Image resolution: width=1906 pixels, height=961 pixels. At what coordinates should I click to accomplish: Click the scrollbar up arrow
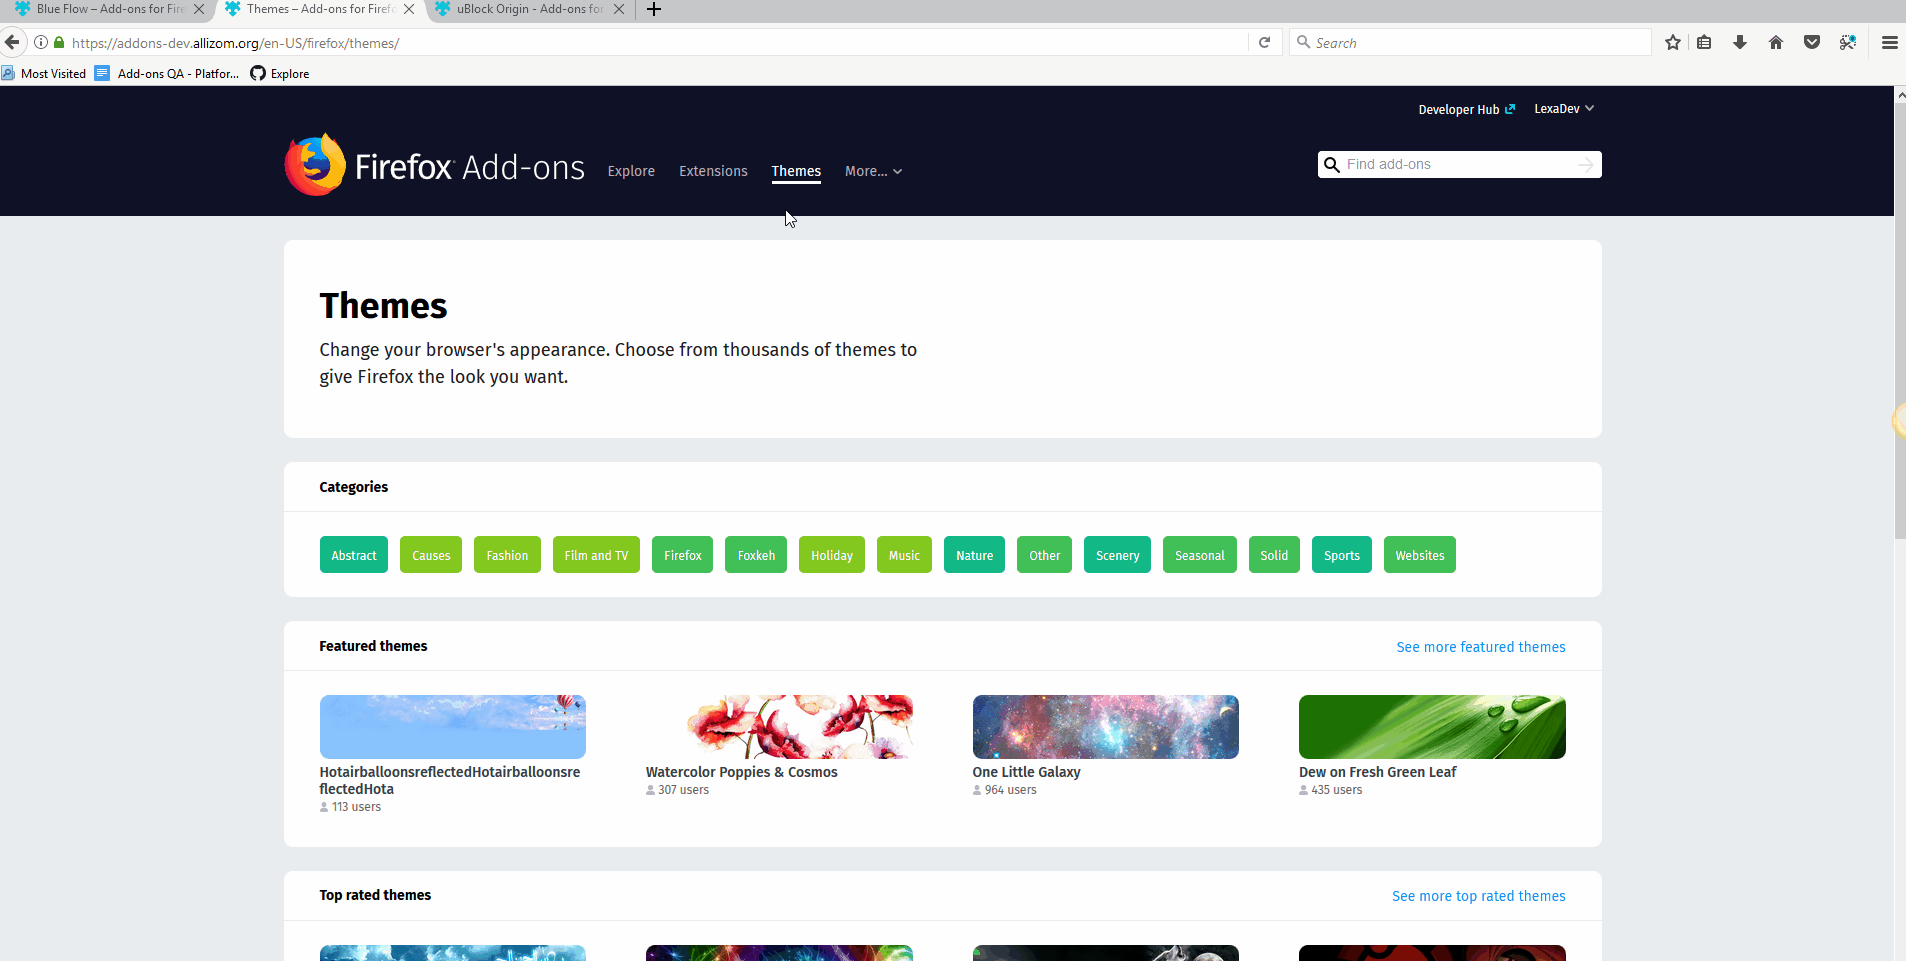1900,94
